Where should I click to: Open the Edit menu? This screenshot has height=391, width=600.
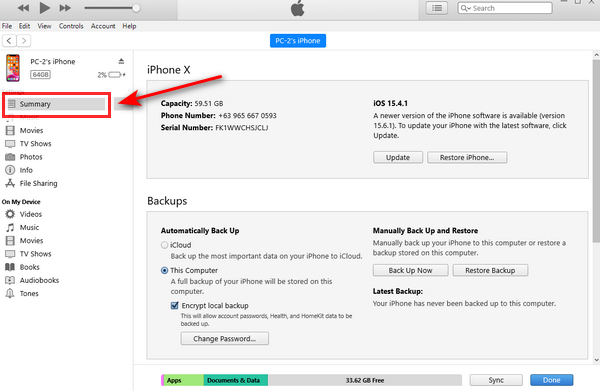click(x=24, y=26)
